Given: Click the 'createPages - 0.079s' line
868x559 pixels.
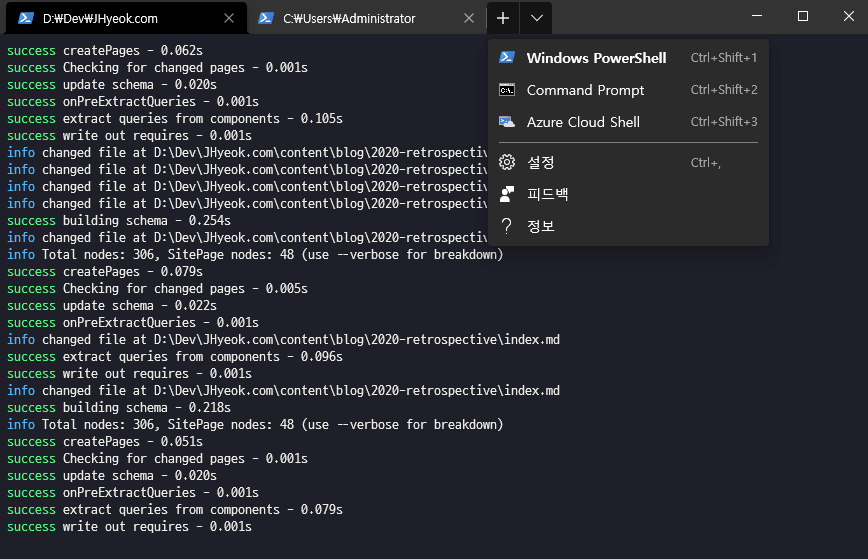Looking at the screenshot, I should coord(105,271).
